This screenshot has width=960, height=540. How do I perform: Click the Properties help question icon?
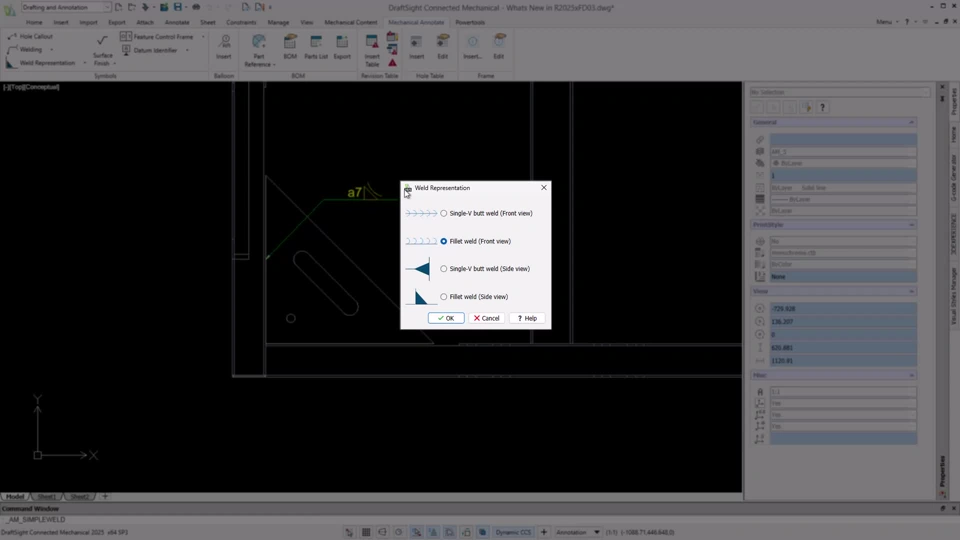tap(822, 108)
